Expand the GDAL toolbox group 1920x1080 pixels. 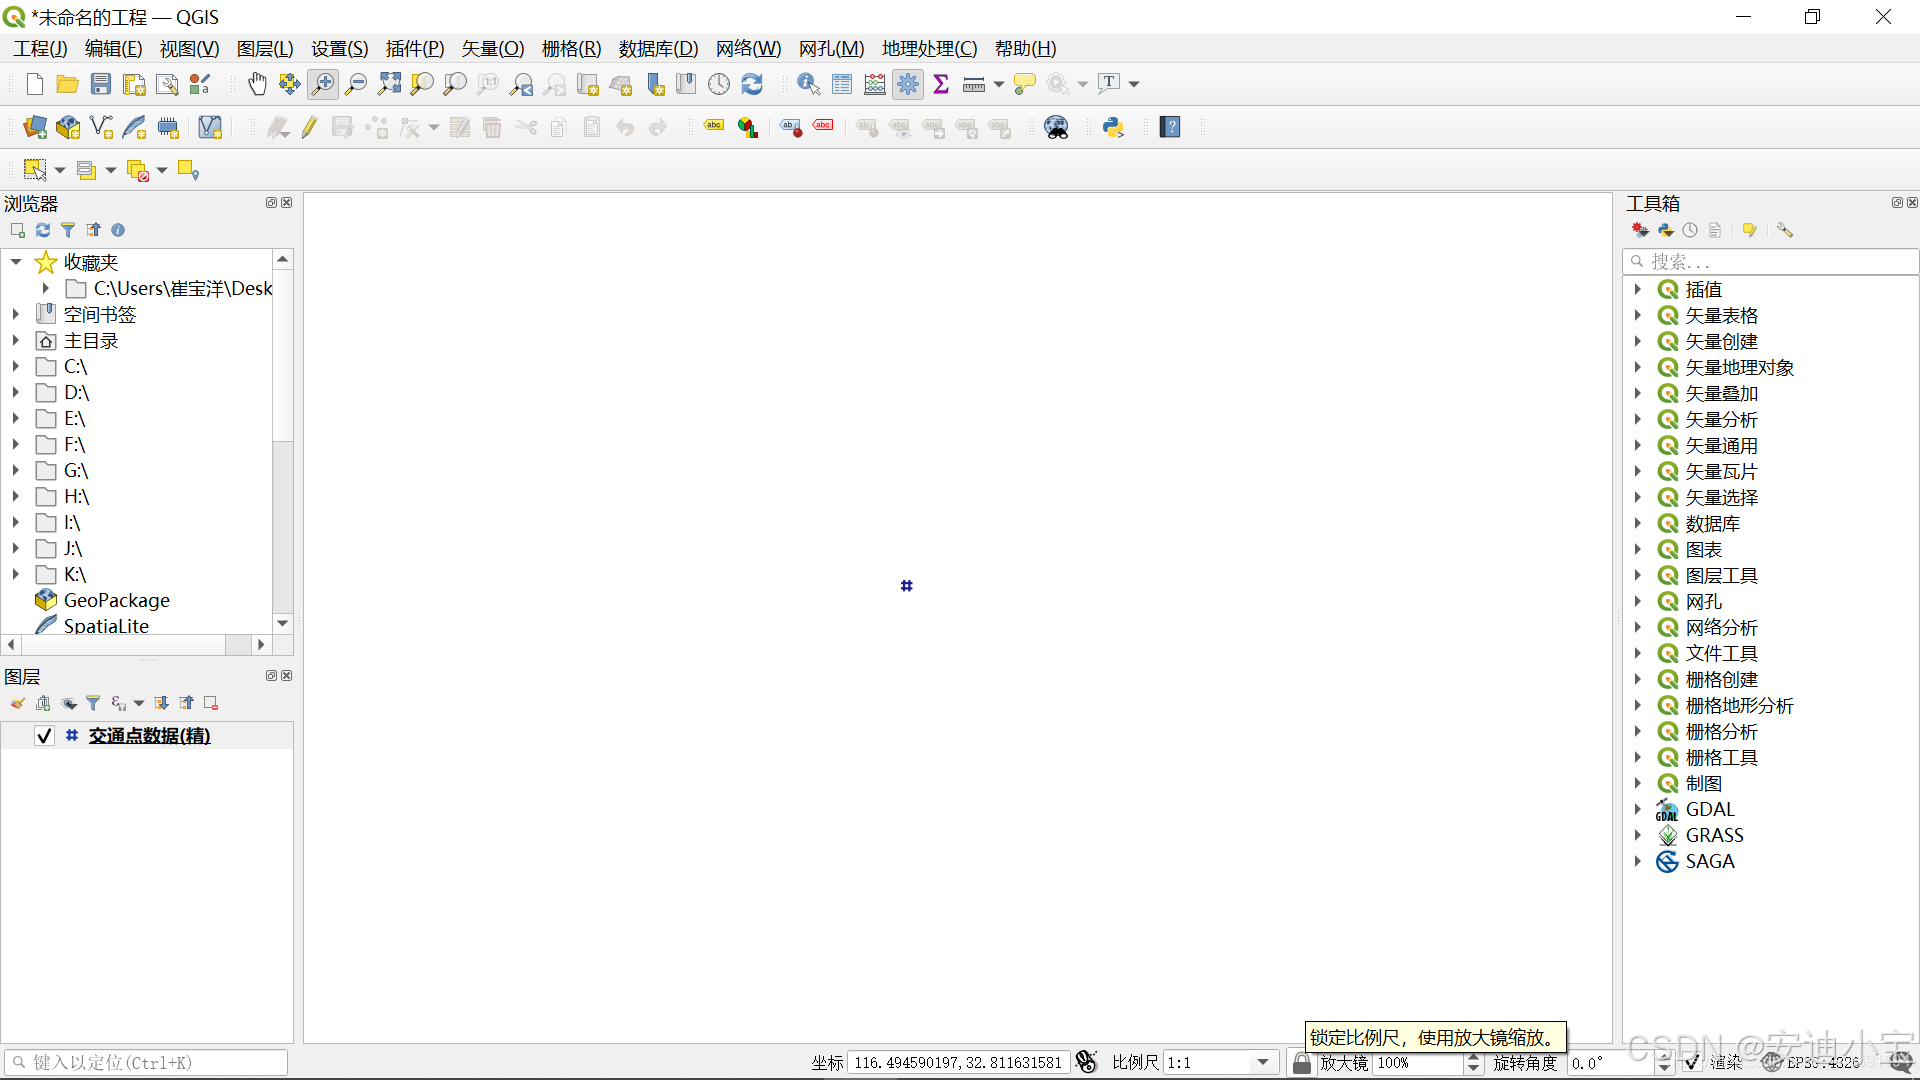pos(1638,809)
